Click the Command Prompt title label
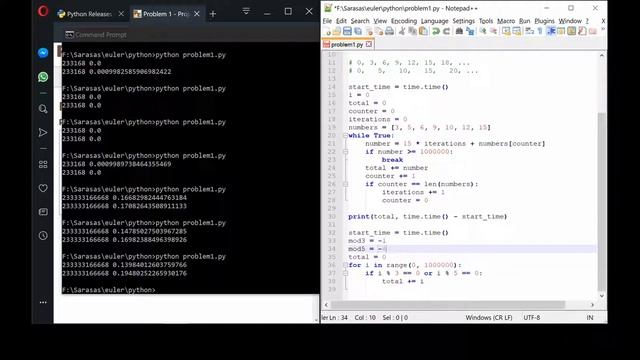Image resolution: width=640 pixels, height=360 pixels. point(101,35)
